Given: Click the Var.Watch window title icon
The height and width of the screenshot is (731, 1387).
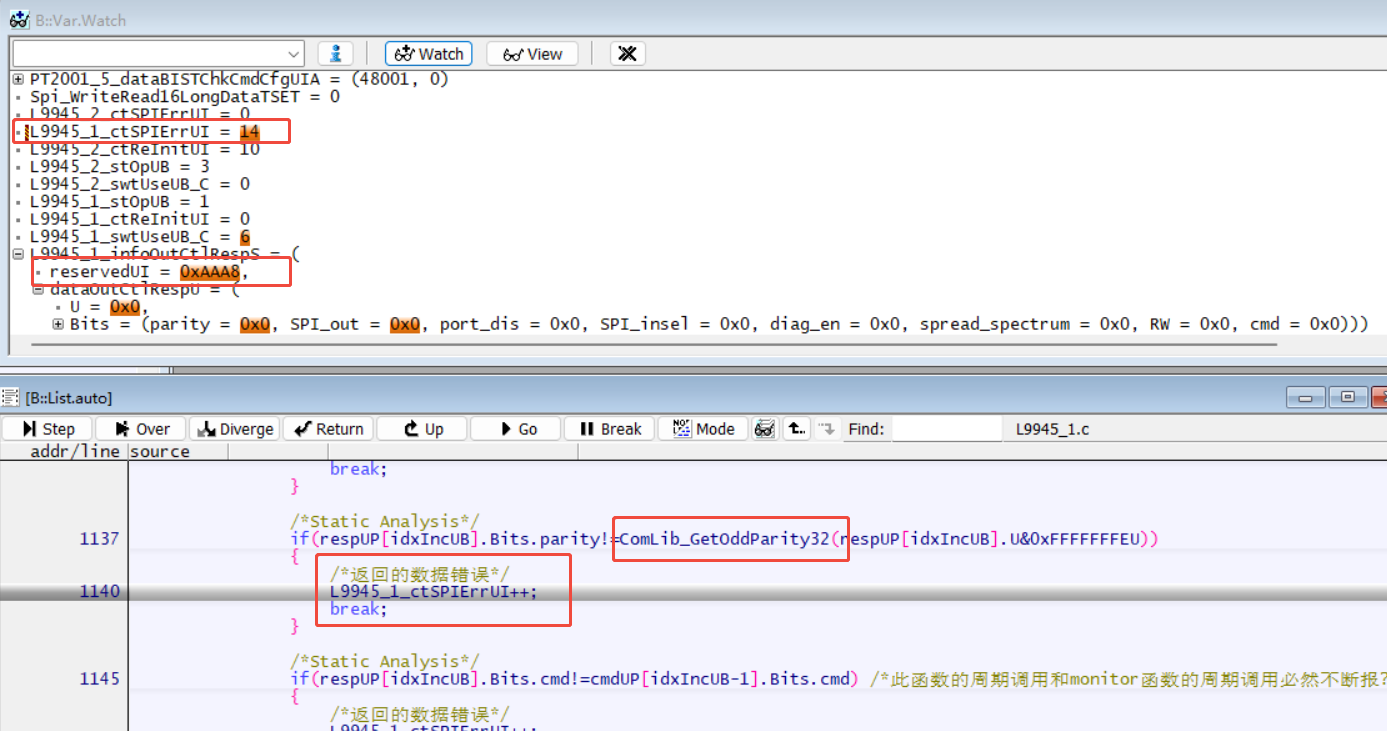Looking at the screenshot, I should coord(18,20).
